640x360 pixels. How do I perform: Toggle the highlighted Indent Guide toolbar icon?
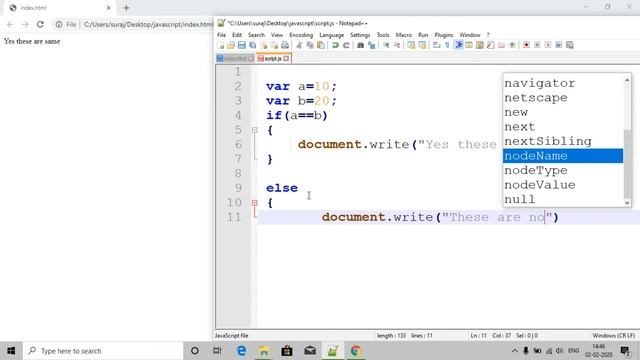pyautogui.click(x=458, y=45)
